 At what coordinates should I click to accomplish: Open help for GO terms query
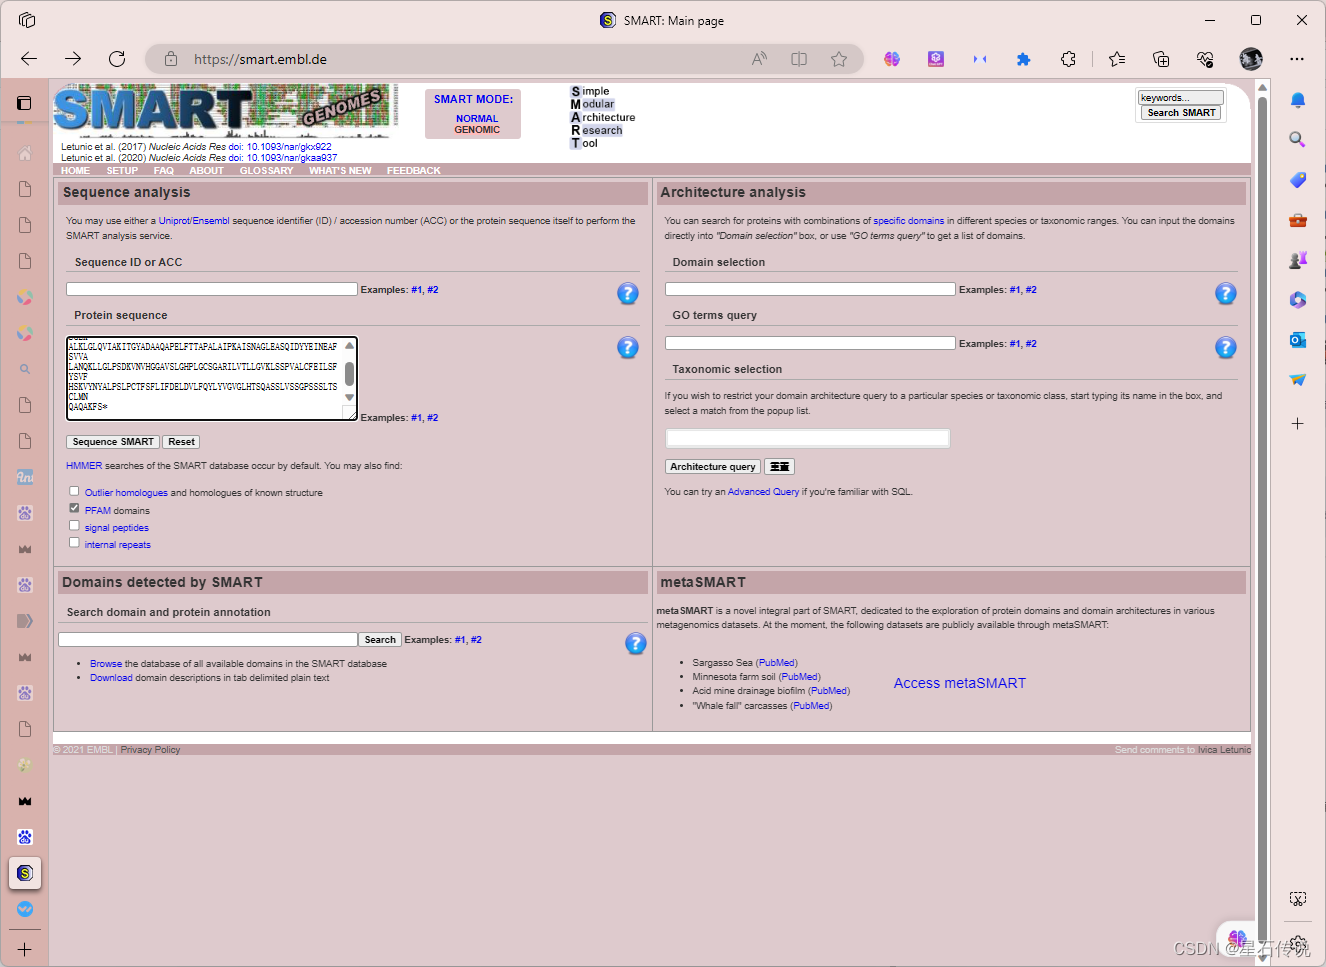click(1225, 347)
